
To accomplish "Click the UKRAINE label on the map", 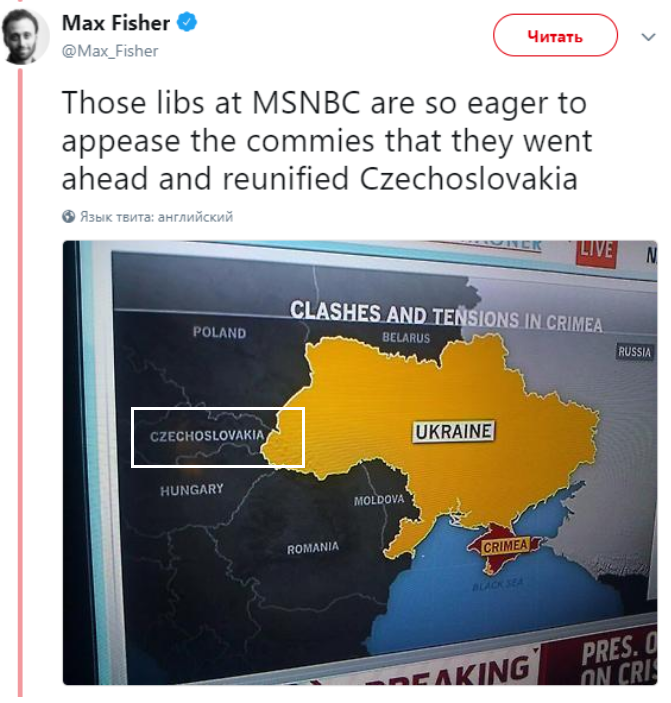I will [x=453, y=432].
